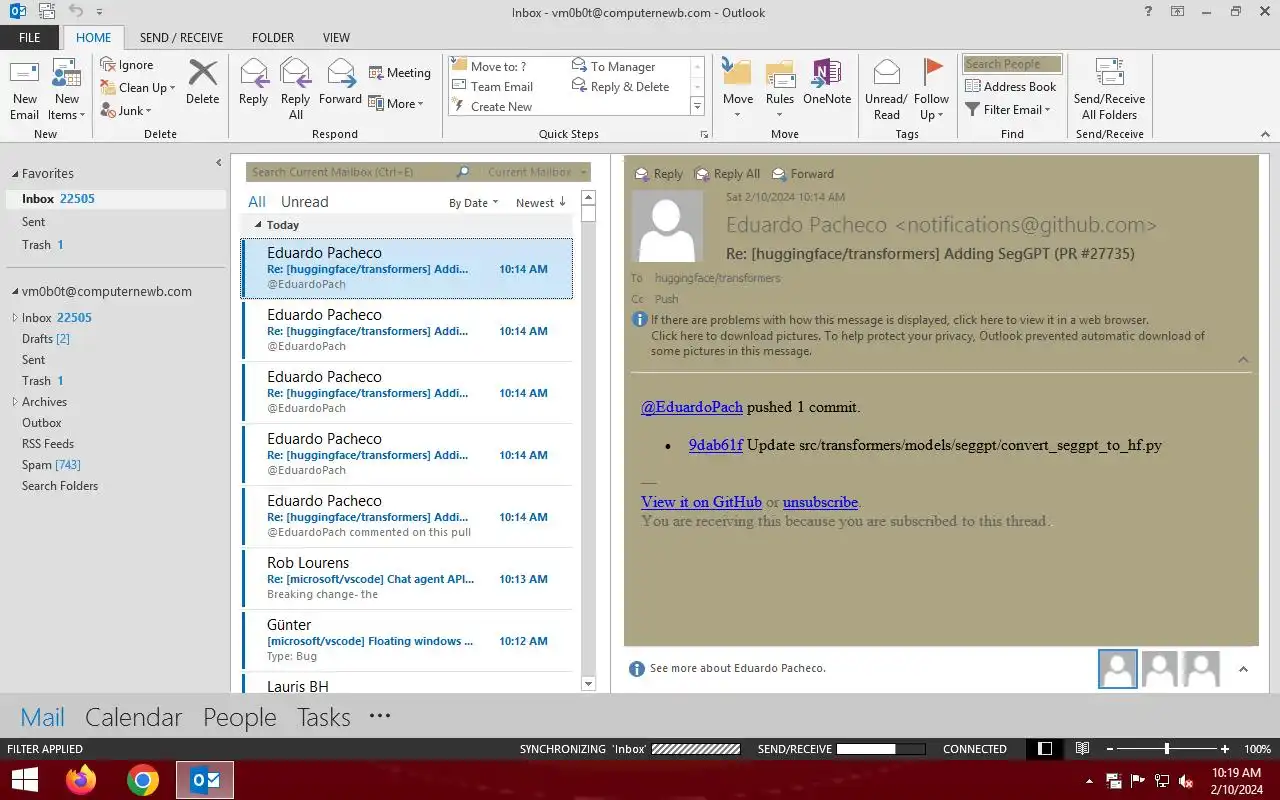Click the Reply icon in the ribbon
This screenshot has width=1280, height=800.
pos(254,74)
